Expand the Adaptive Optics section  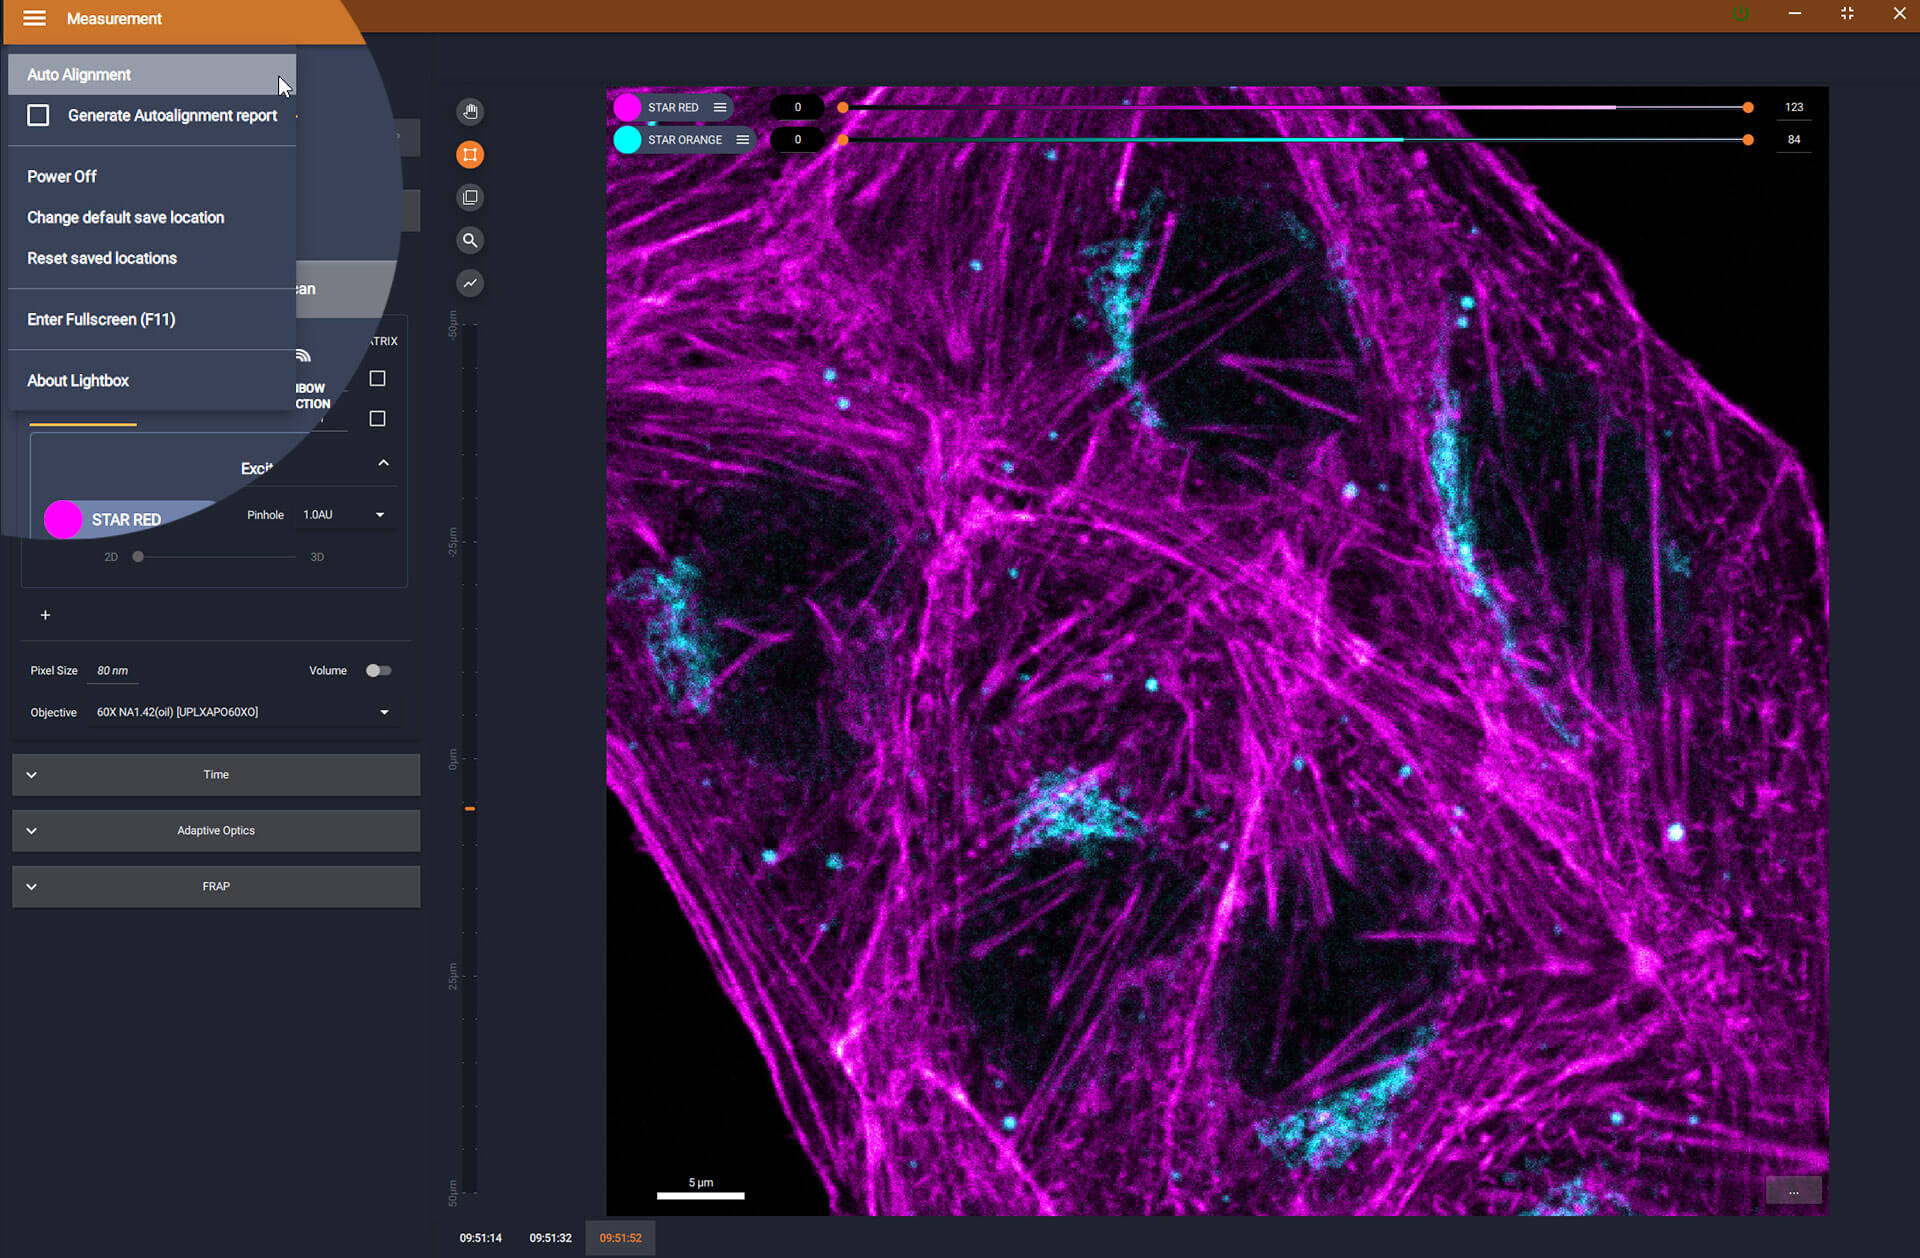215,830
